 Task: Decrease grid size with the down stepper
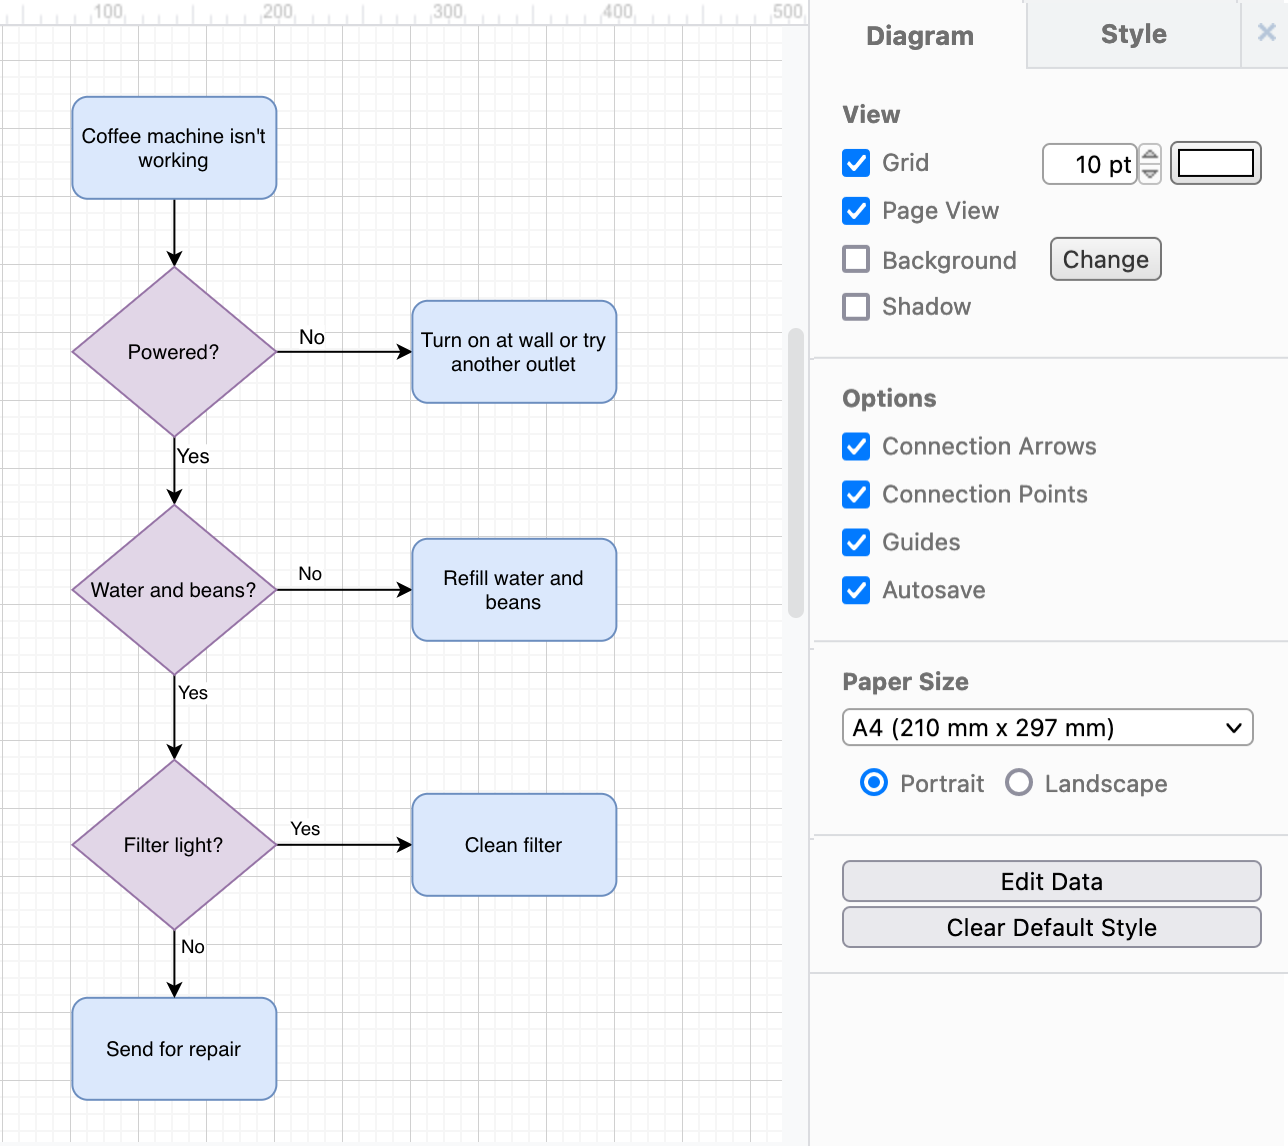1148,173
